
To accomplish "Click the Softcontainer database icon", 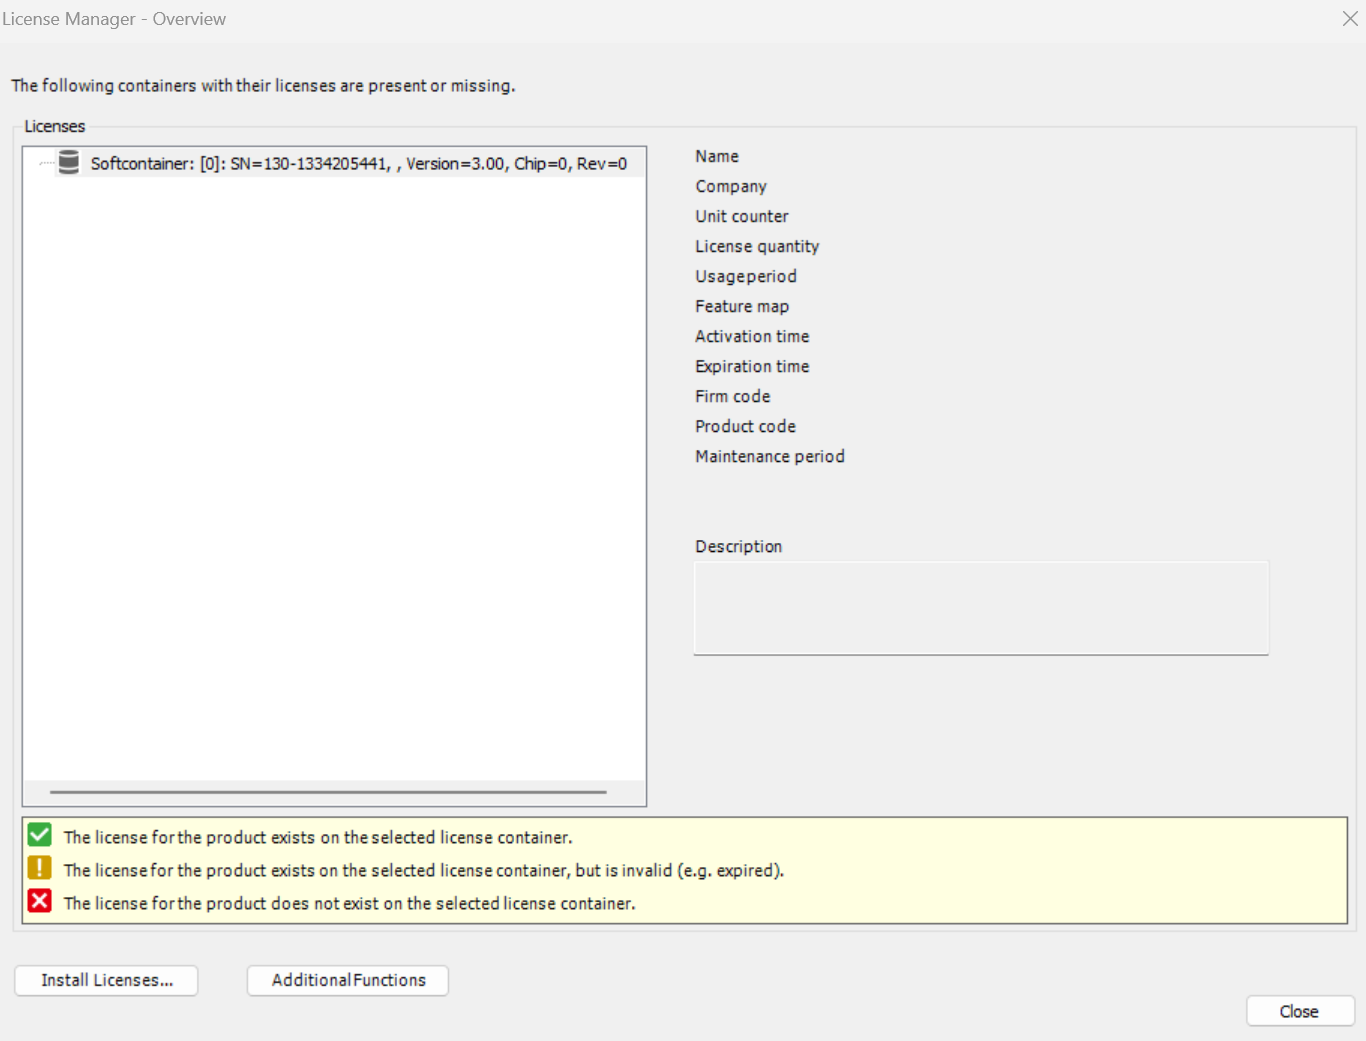I will 68,162.
